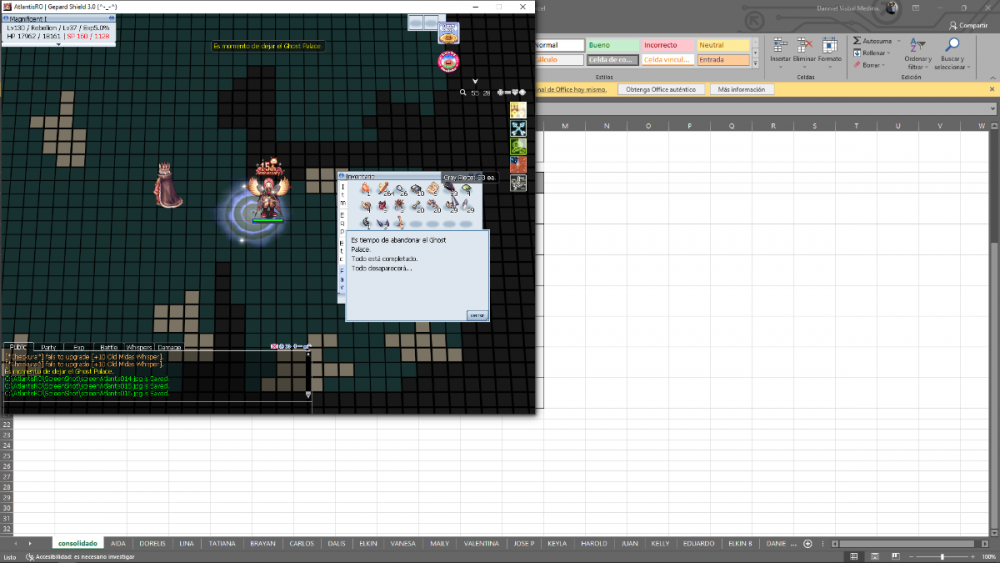Open the Formato cells icon
The height and width of the screenshot is (563, 1000).
(x=830, y=46)
